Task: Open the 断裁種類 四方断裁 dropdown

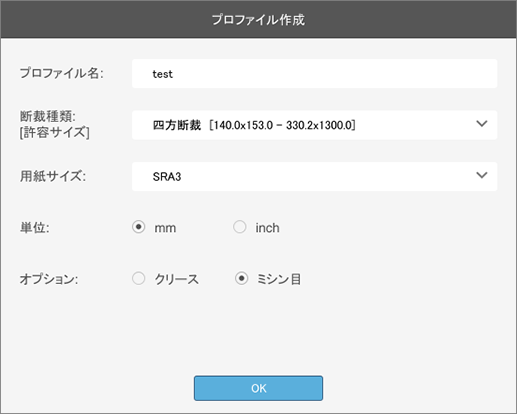Action: [314, 125]
